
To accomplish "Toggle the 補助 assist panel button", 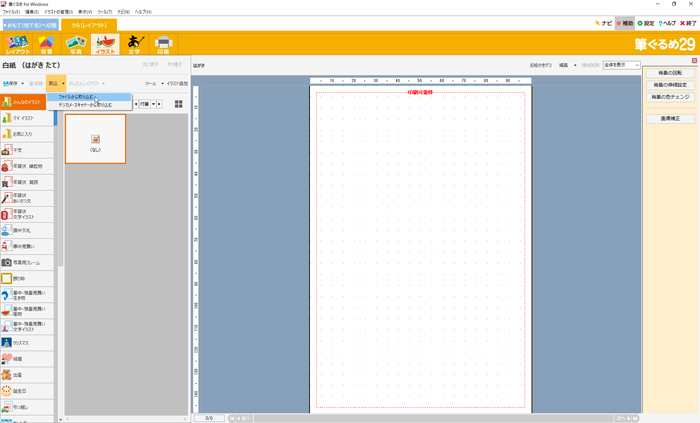I will (625, 23).
